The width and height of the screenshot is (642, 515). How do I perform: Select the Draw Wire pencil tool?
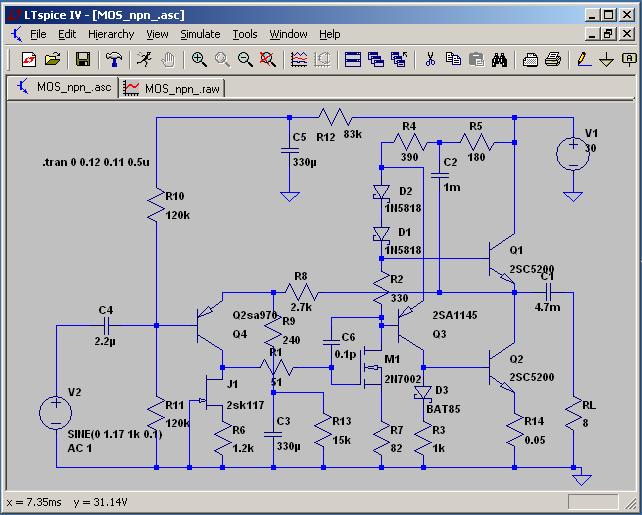[584, 60]
